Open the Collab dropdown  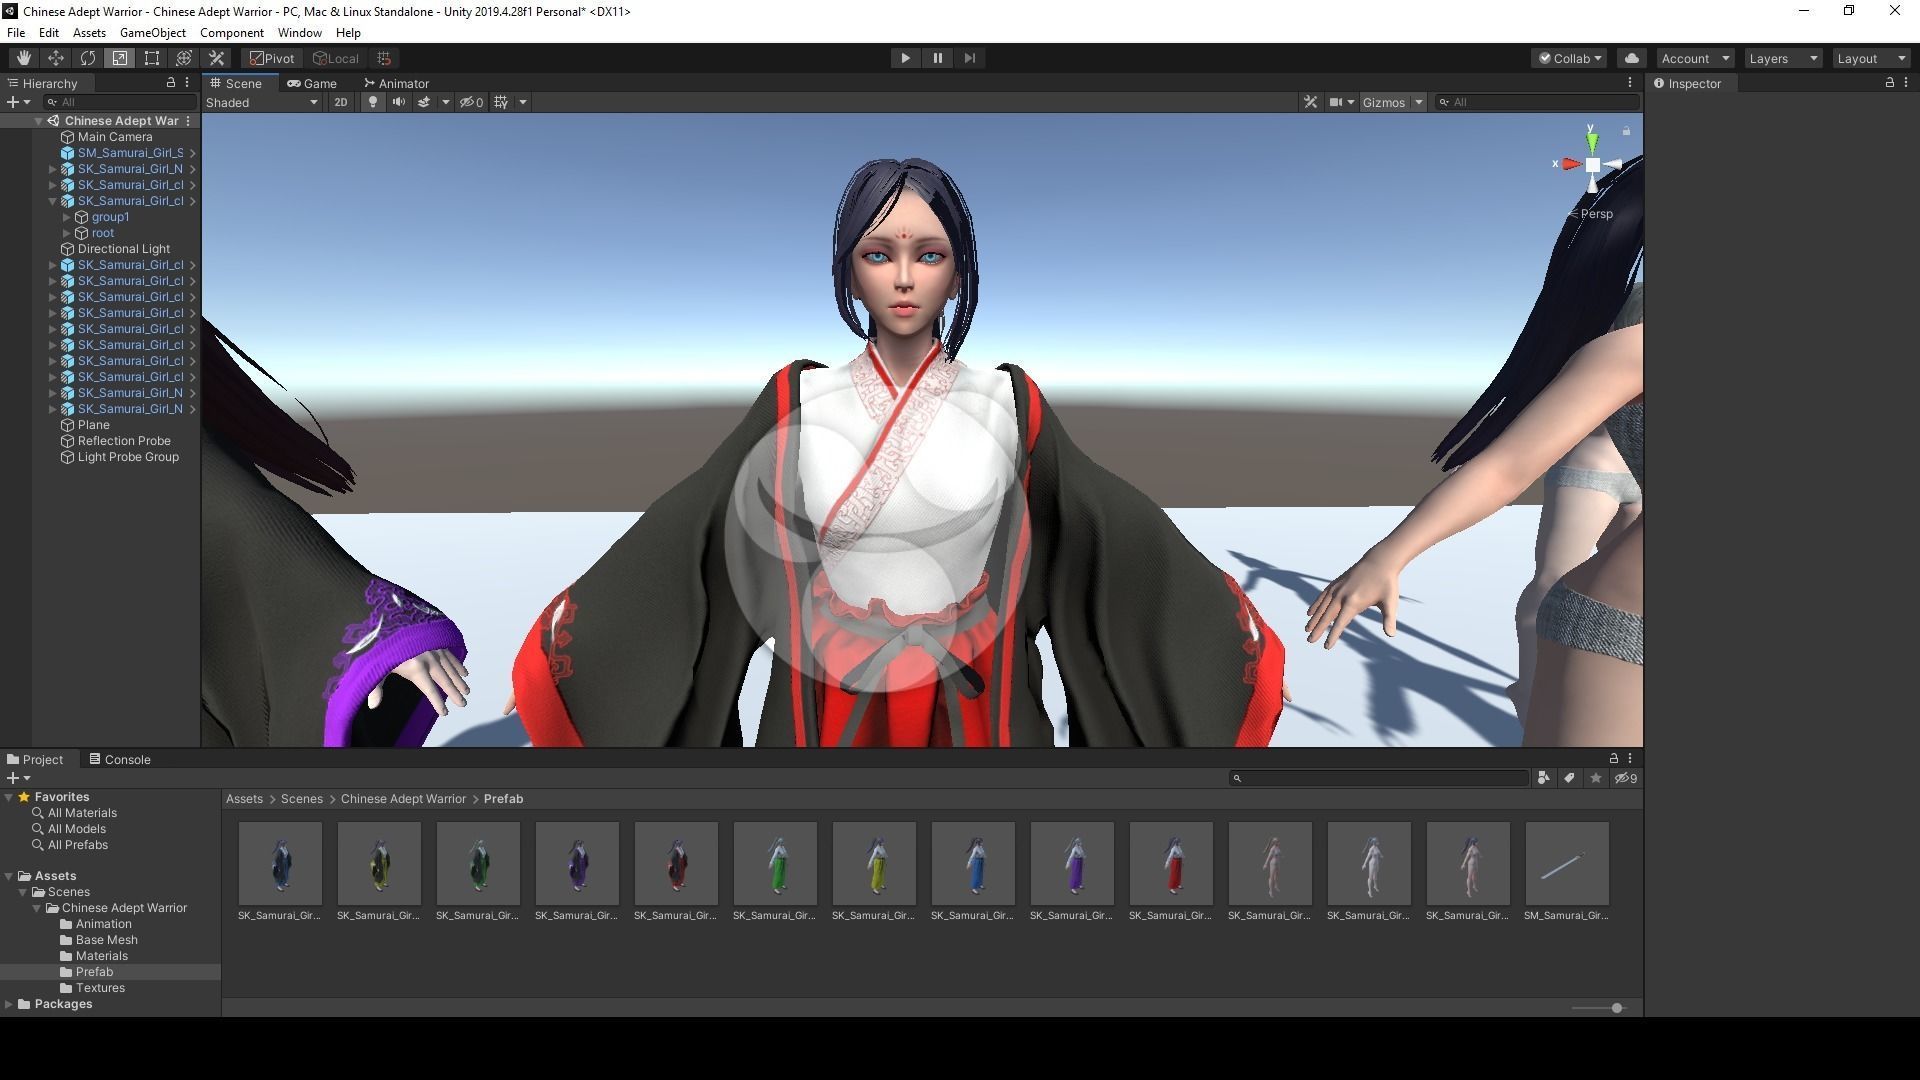(x=1569, y=58)
